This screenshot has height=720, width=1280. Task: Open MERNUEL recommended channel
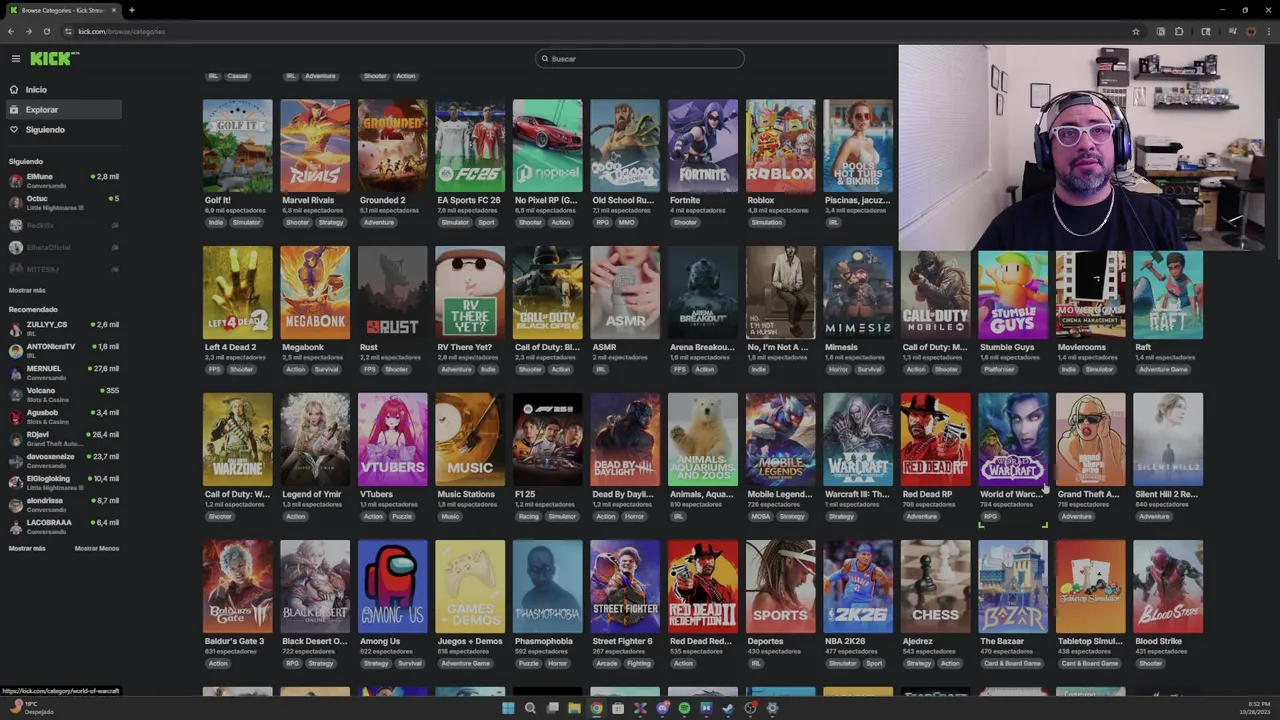[62, 372]
